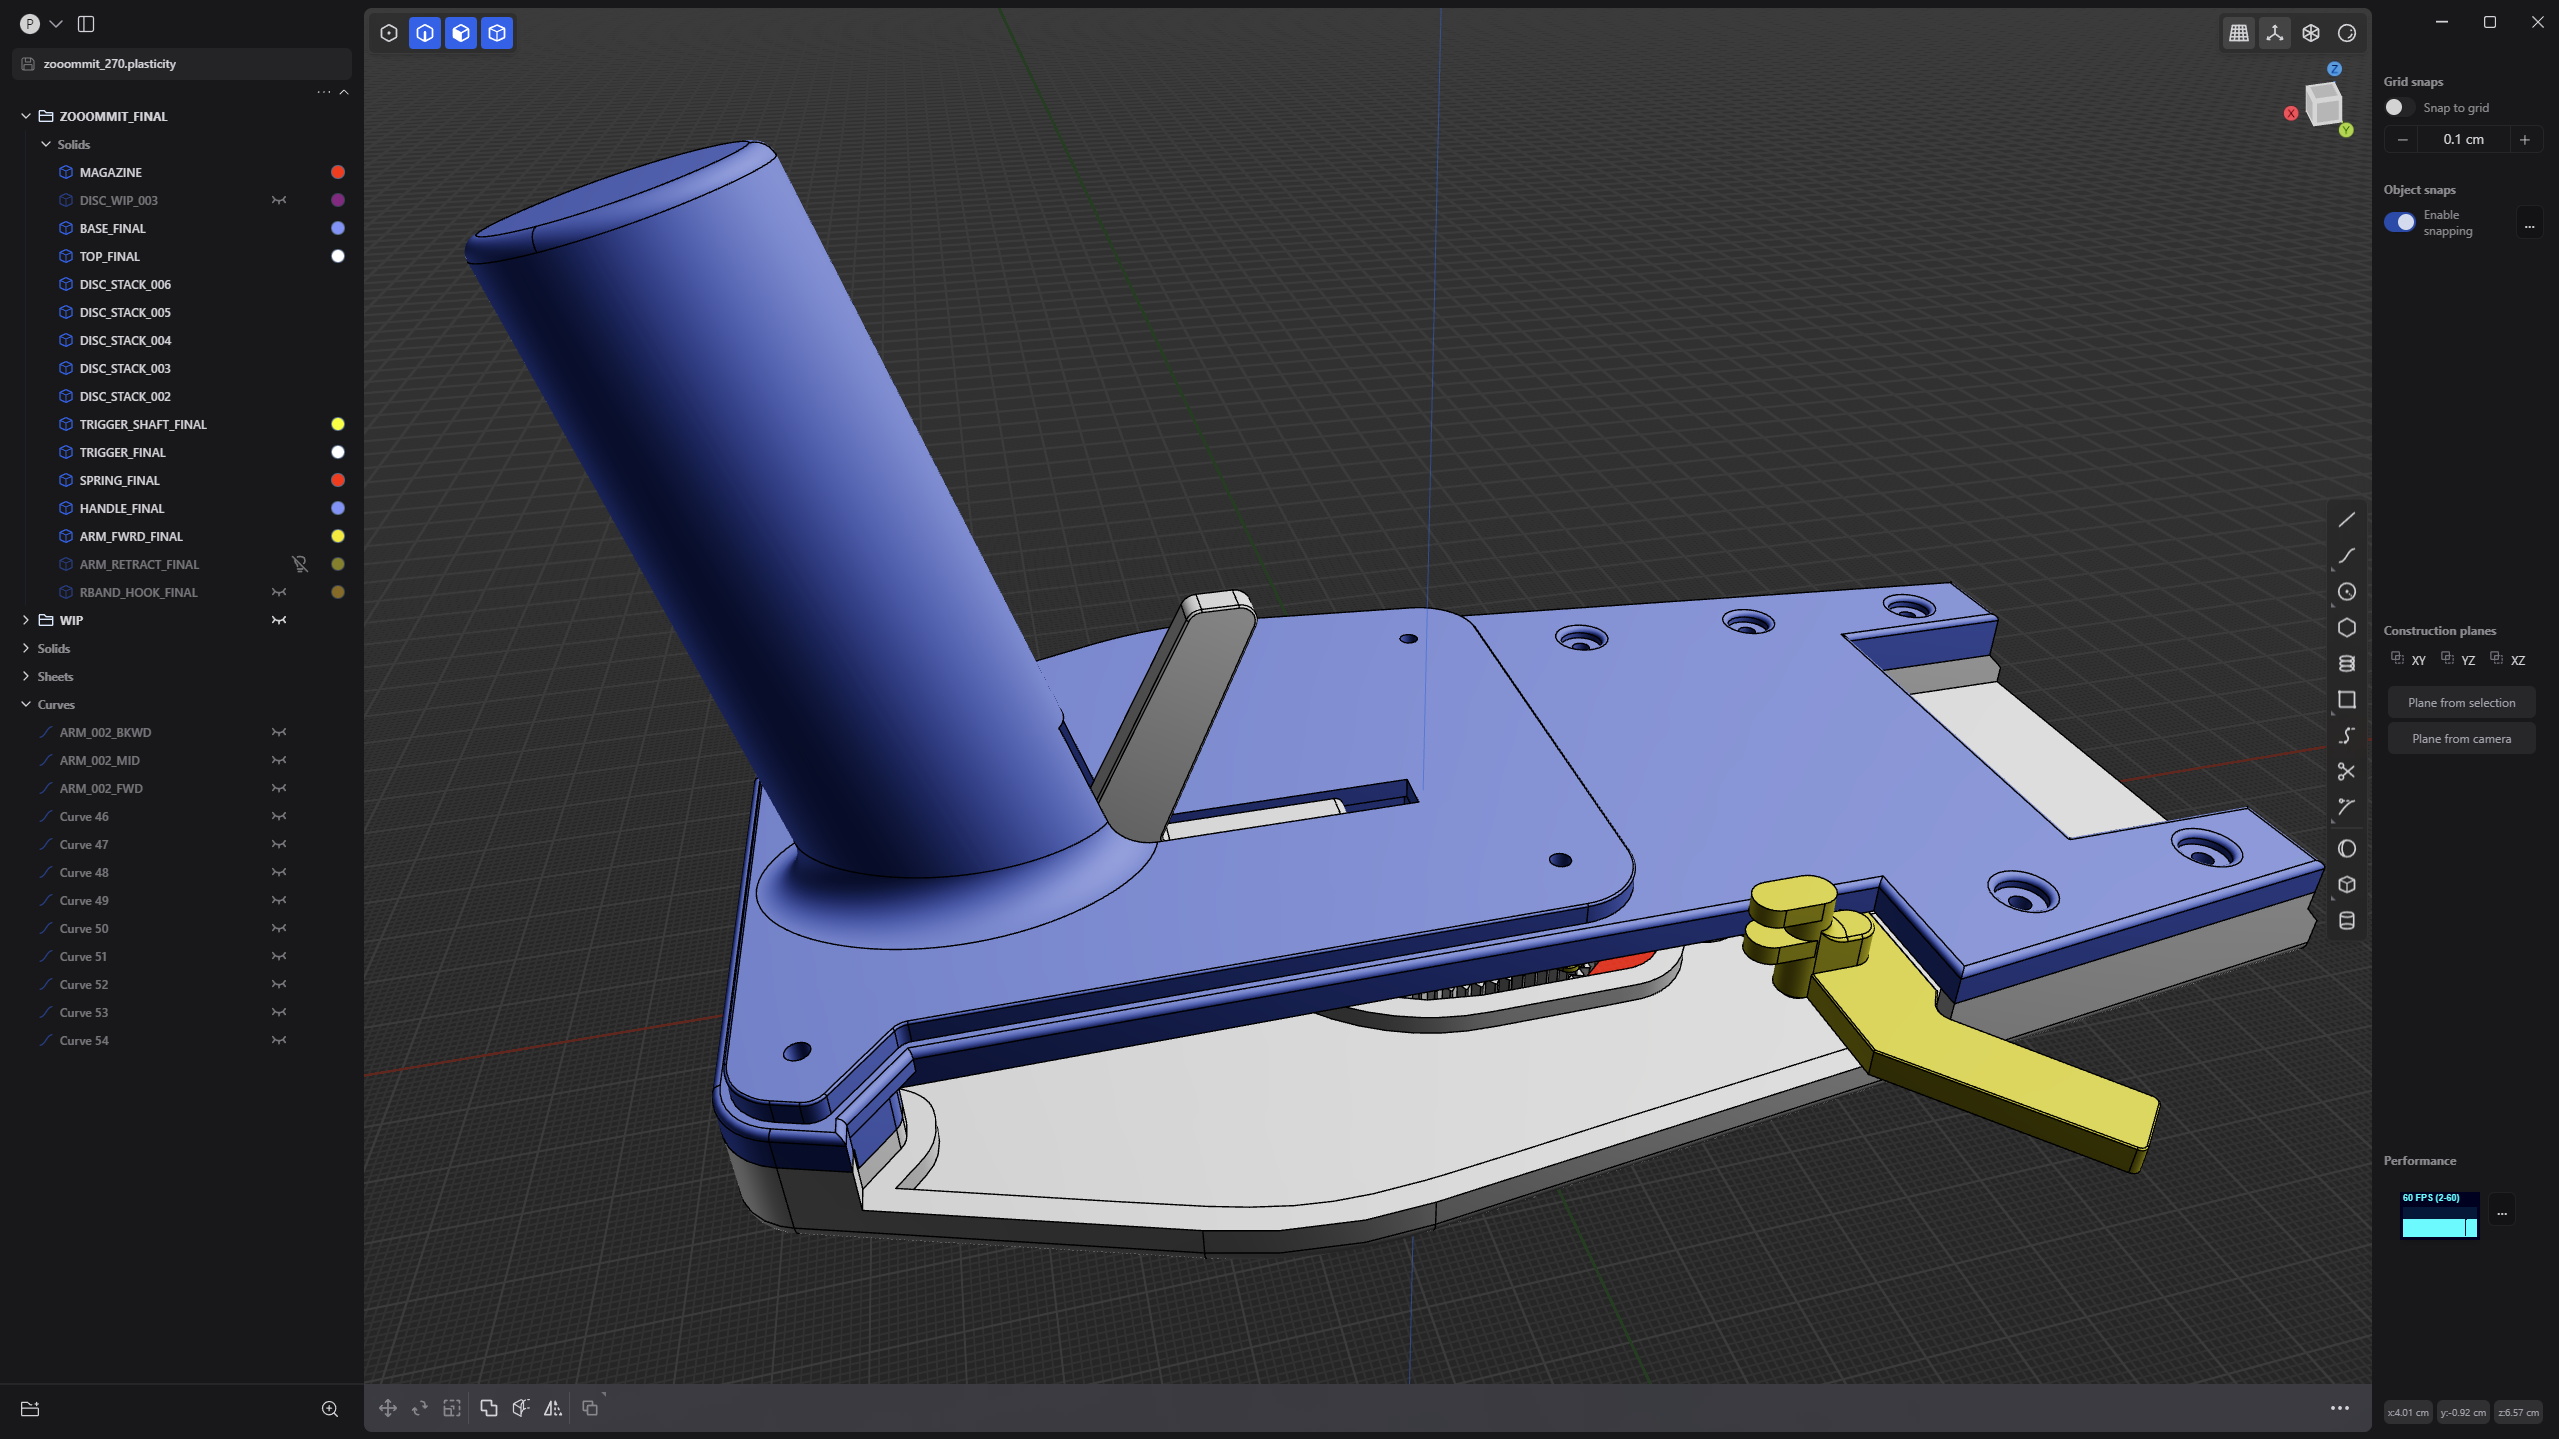The height and width of the screenshot is (1439, 2559).
Task: Select the Line curve tool
Action: coord(2346,520)
